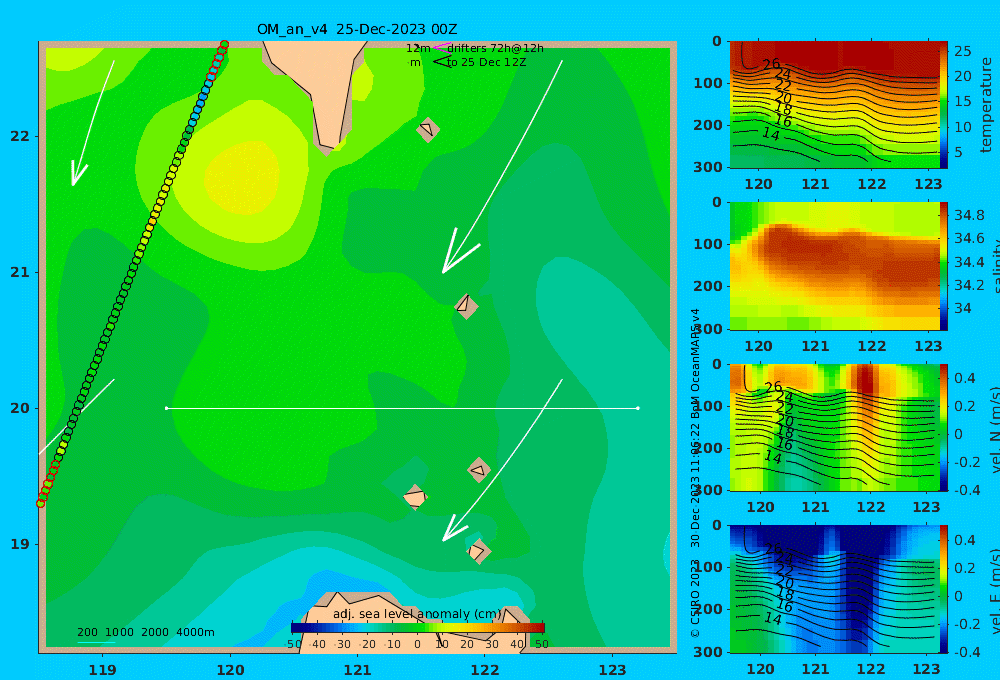Open the salinity section panel
The image size is (1000, 680).
(x=834, y=266)
